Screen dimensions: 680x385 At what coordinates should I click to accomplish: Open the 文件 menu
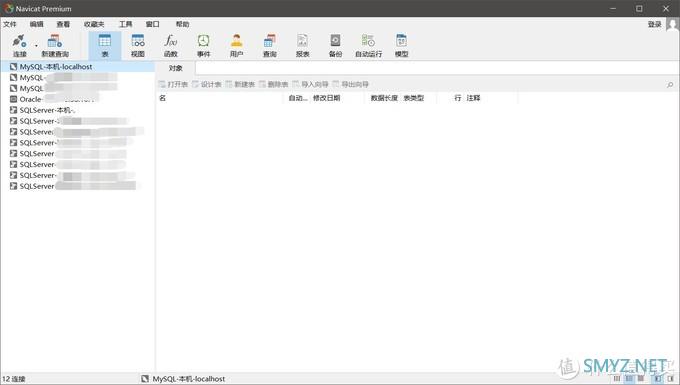point(10,24)
